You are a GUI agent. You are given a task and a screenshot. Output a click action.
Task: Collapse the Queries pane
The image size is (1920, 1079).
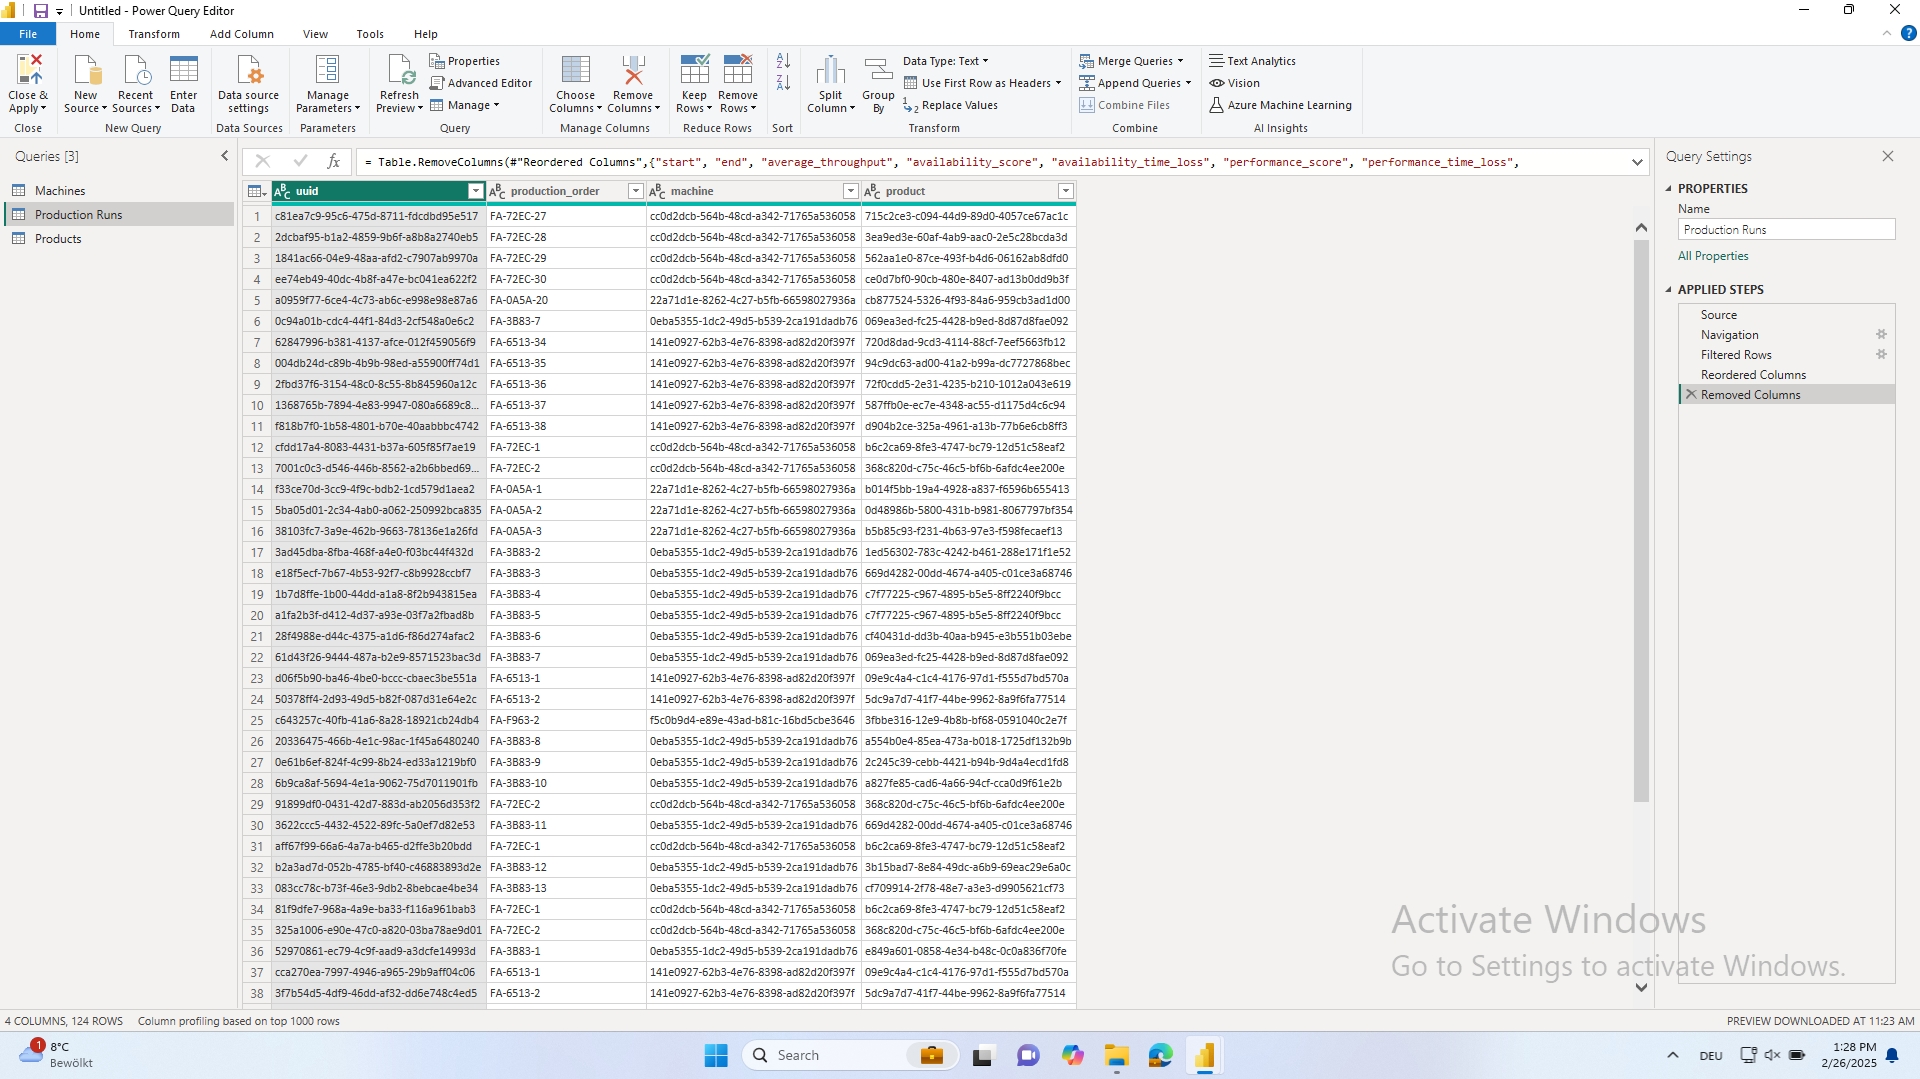coord(224,156)
